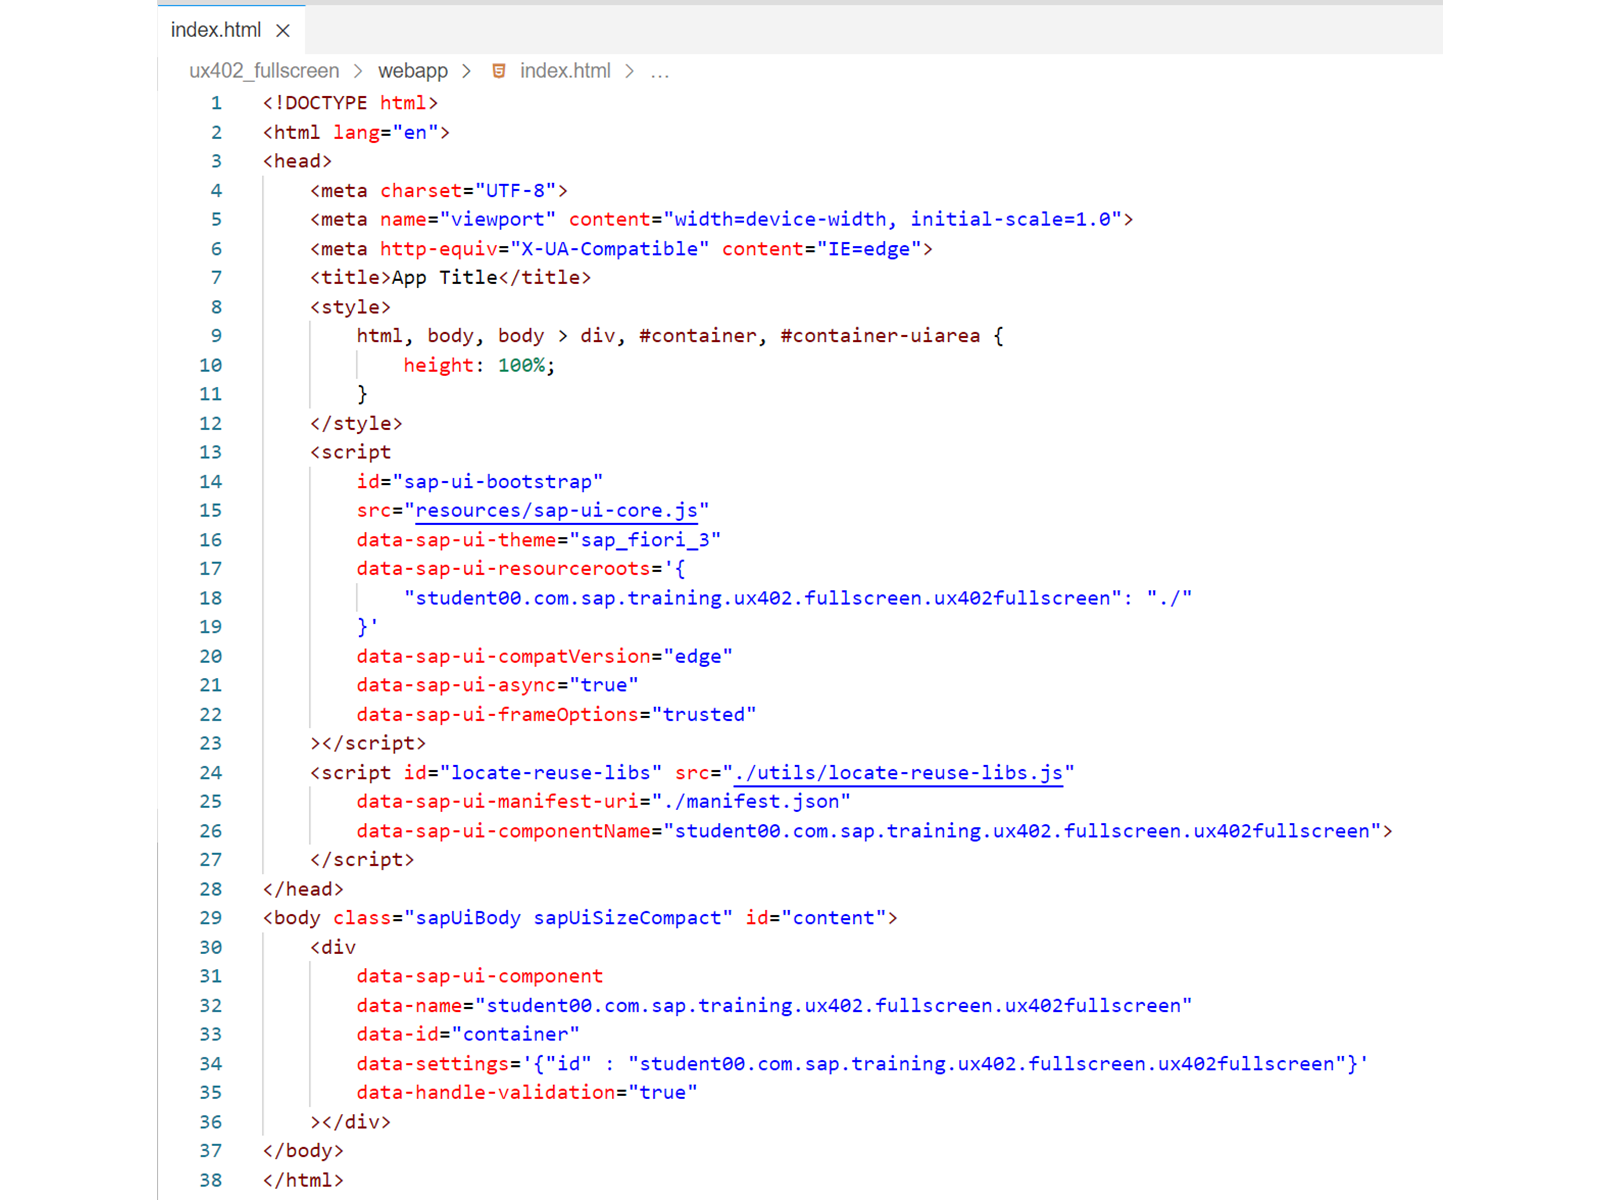Click the id="sap-ui-bootstrap" attribute

[480, 481]
